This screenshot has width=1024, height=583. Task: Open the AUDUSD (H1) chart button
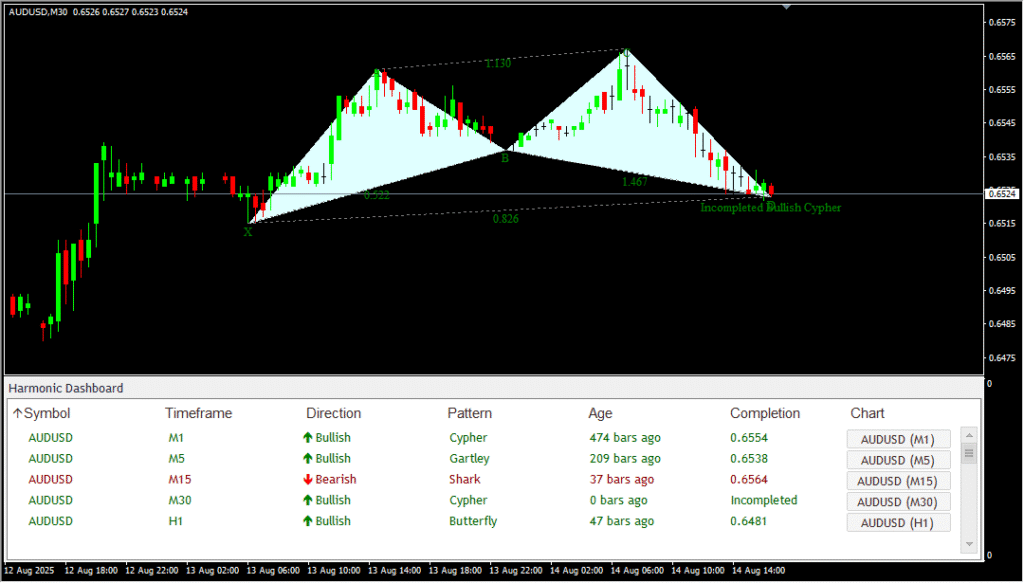[x=898, y=523]
